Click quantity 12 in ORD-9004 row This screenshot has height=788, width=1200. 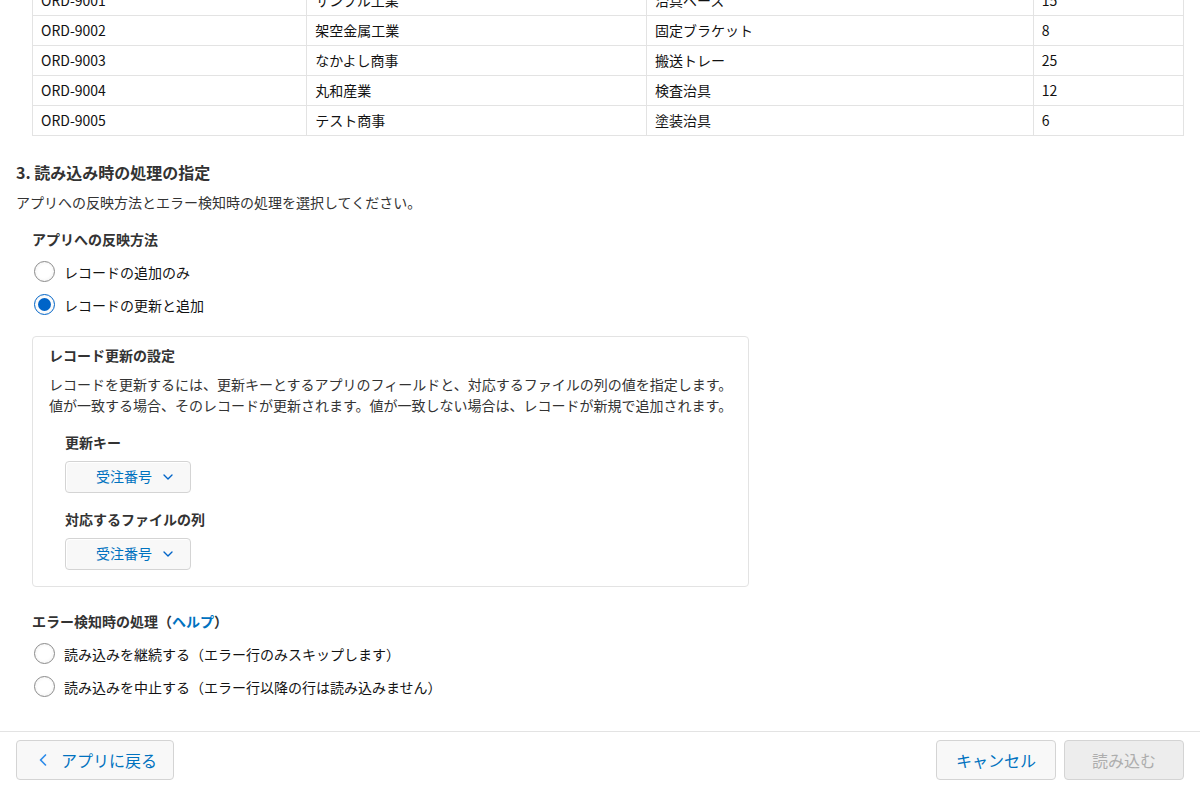tap(1109, 91)
